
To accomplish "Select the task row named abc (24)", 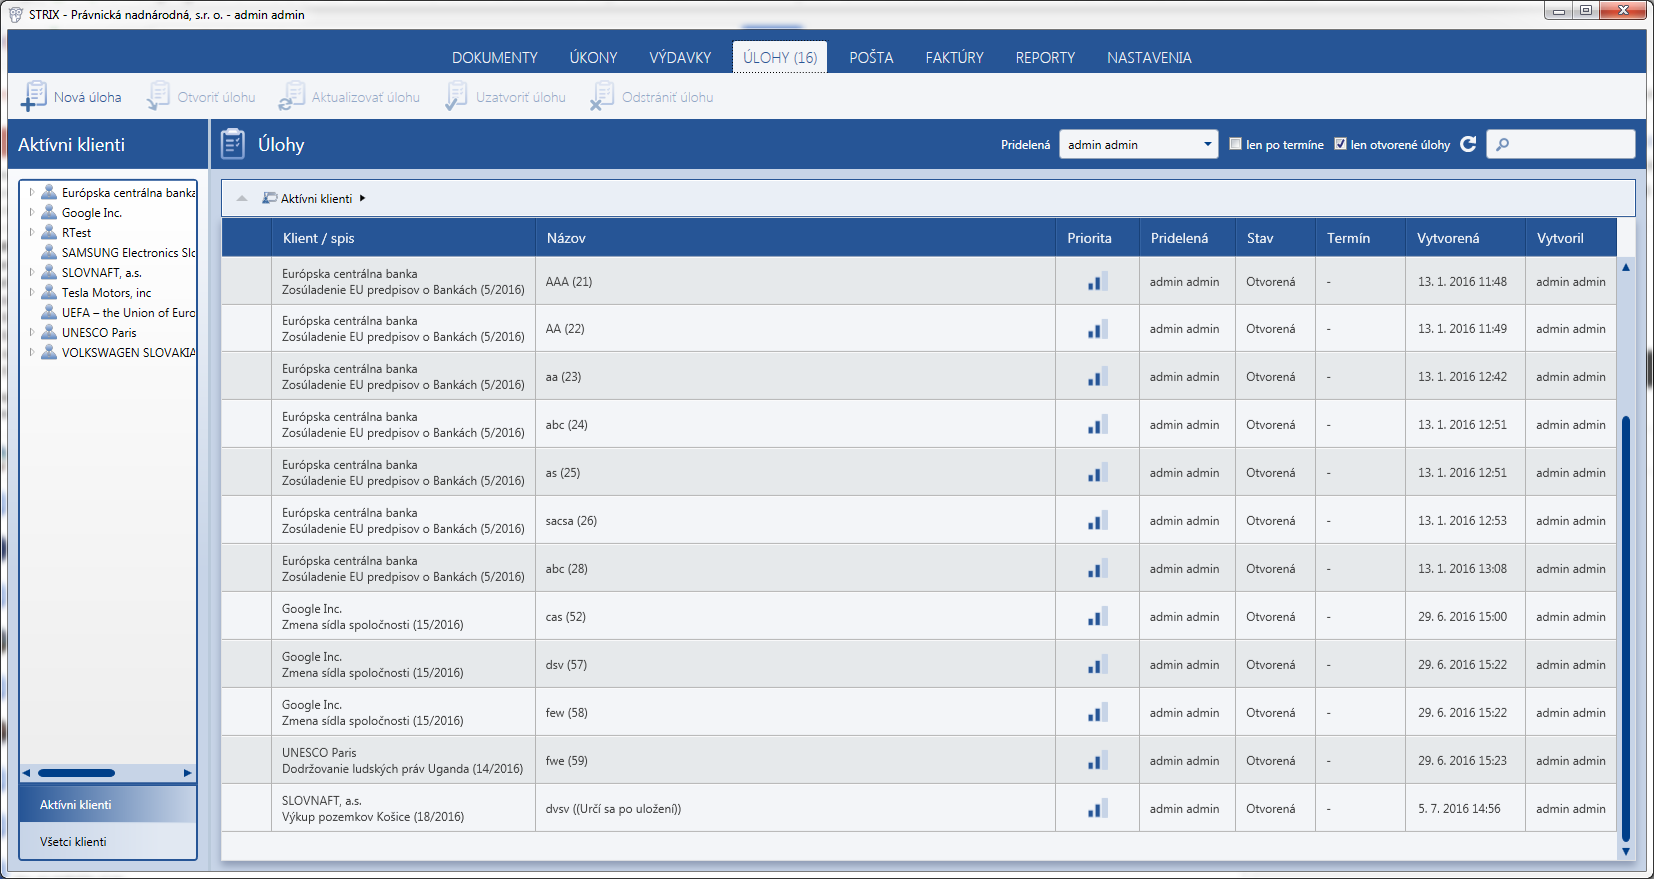I will [919, 425].
